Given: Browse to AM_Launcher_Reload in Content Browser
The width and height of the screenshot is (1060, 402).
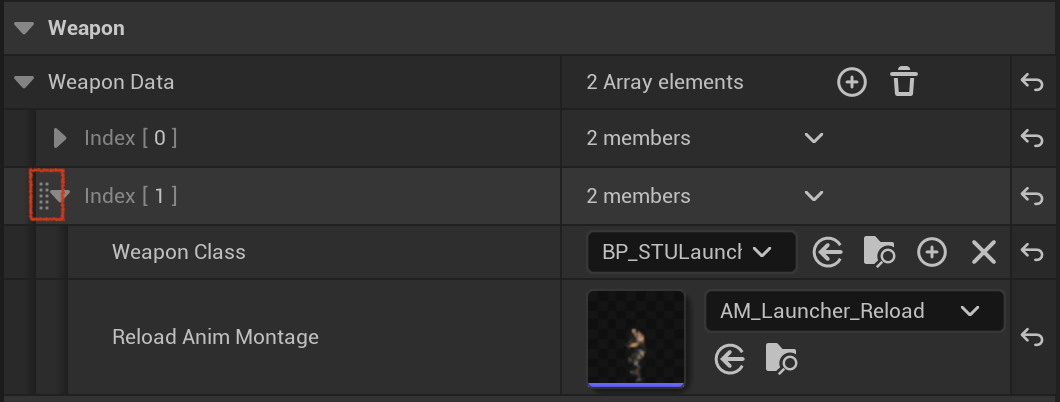Looking at the screenshot, I should [x=781, y=359].
